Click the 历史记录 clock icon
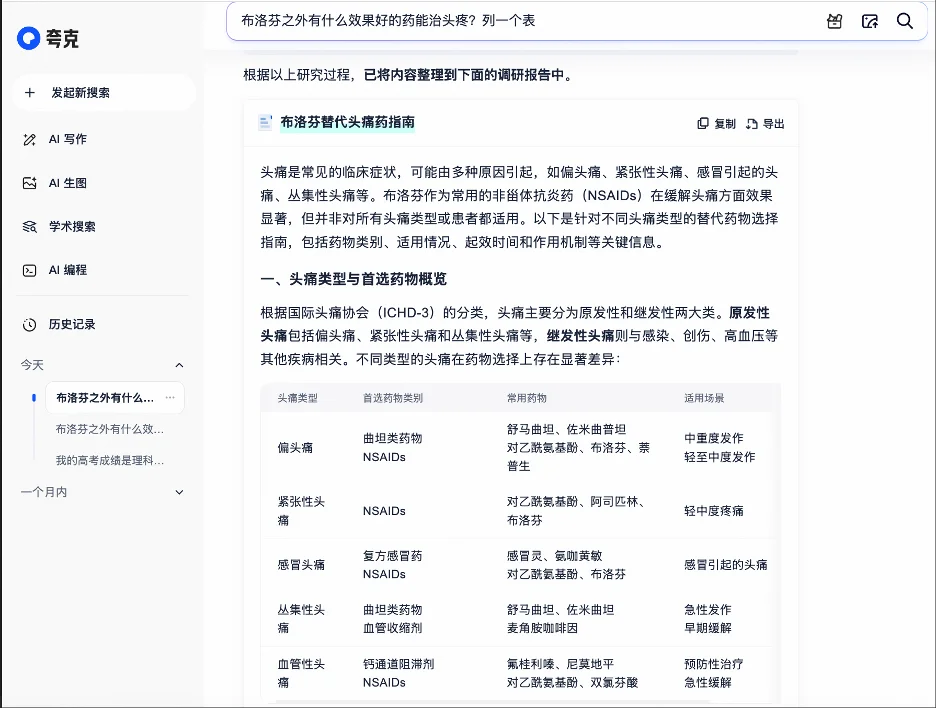The height and width of the screenshot is (708, 936). [x=29, y=325]
